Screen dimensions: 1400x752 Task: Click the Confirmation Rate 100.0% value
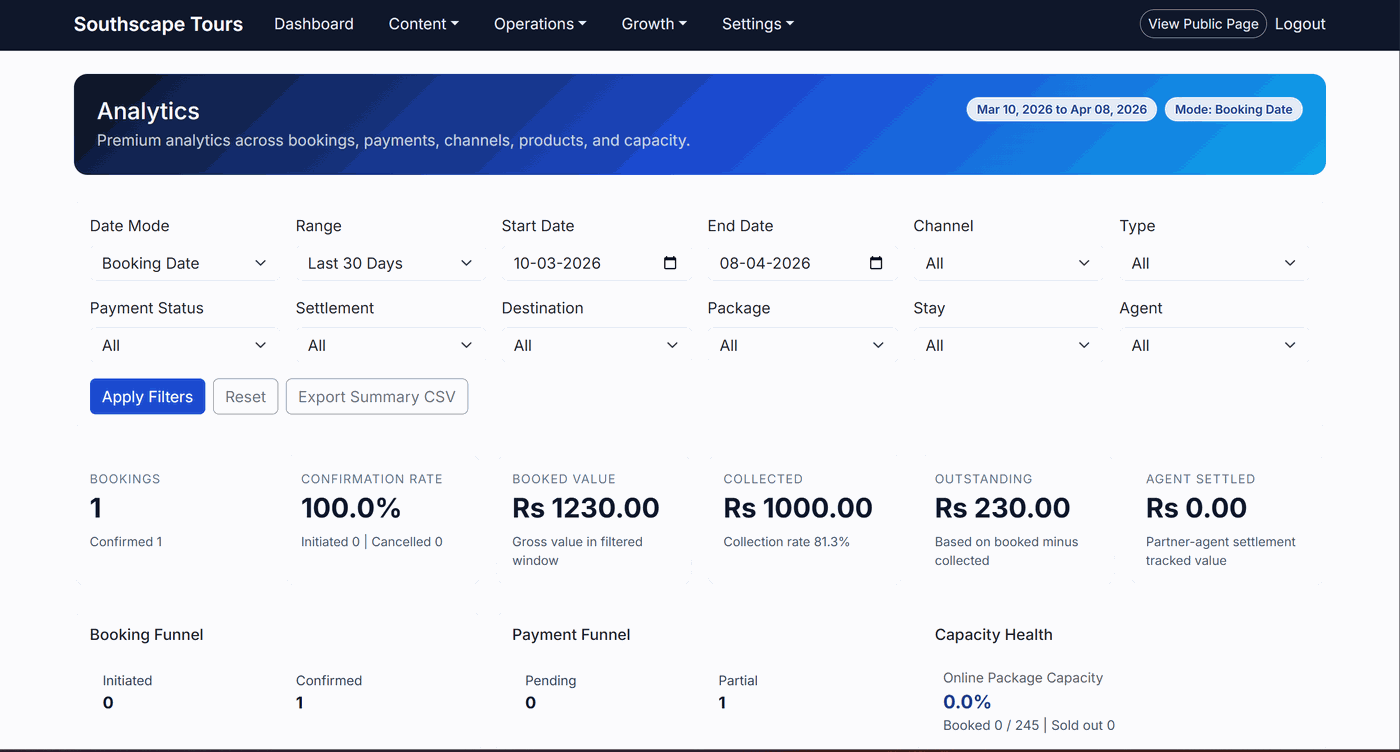[x=351, y=508]
